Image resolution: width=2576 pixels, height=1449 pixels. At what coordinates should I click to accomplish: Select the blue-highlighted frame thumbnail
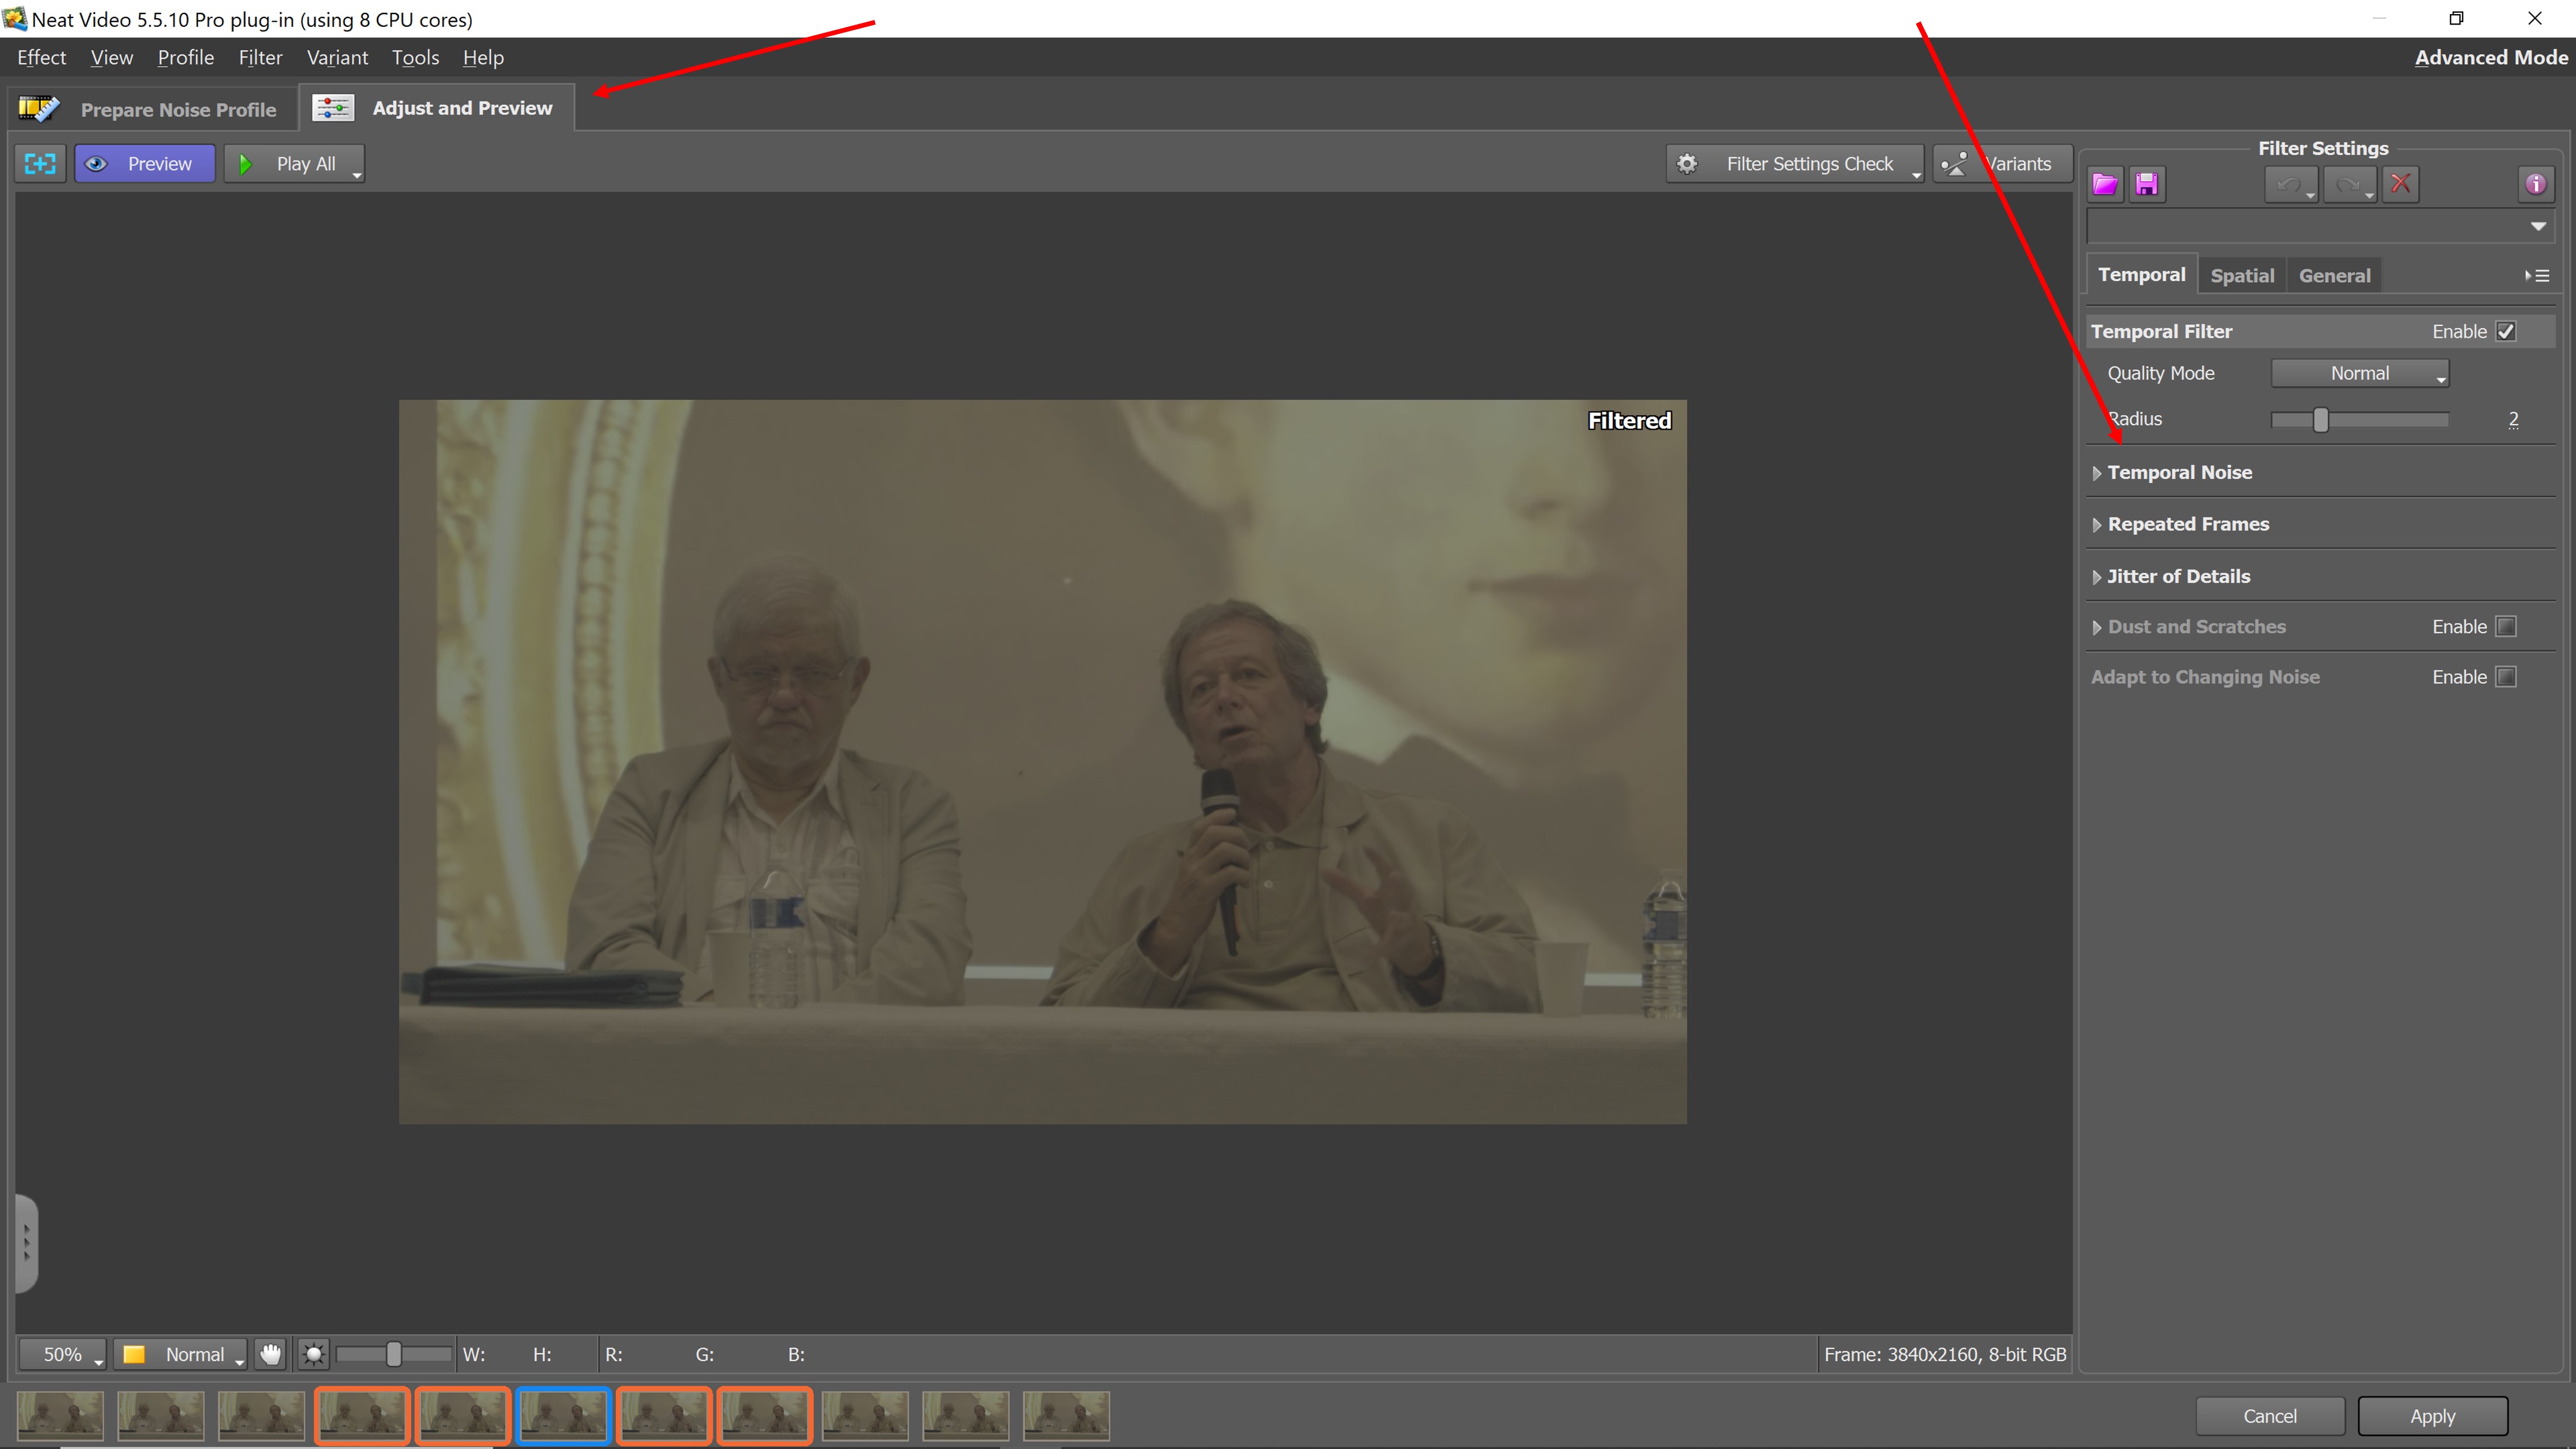[563, 1416]
